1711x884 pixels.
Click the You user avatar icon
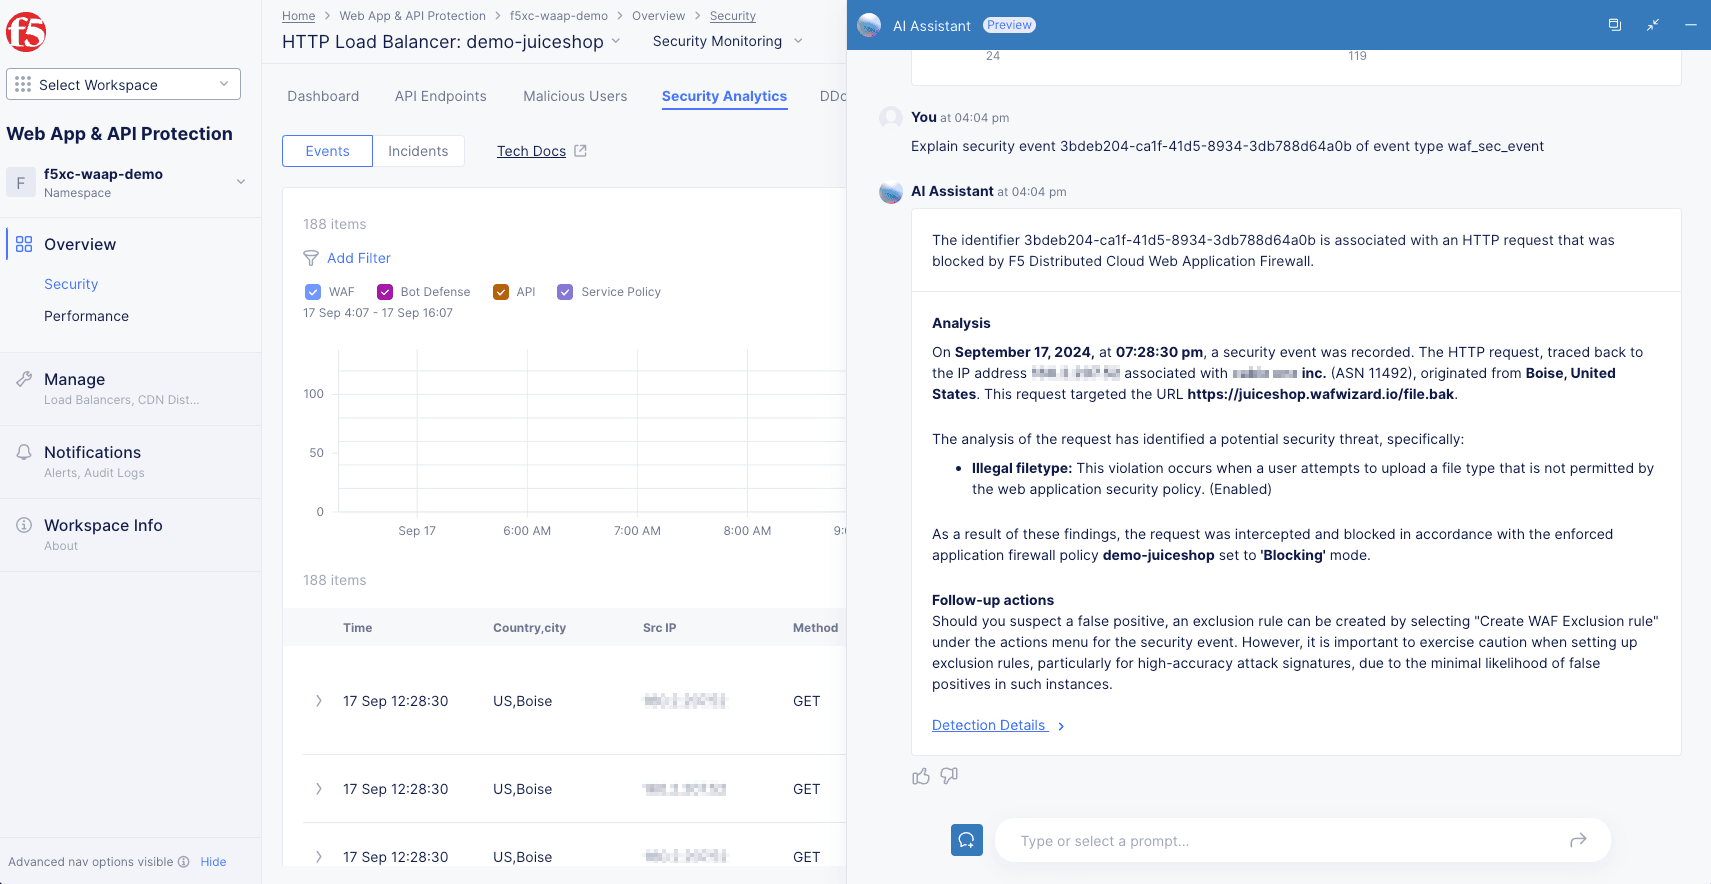point(890,118)
